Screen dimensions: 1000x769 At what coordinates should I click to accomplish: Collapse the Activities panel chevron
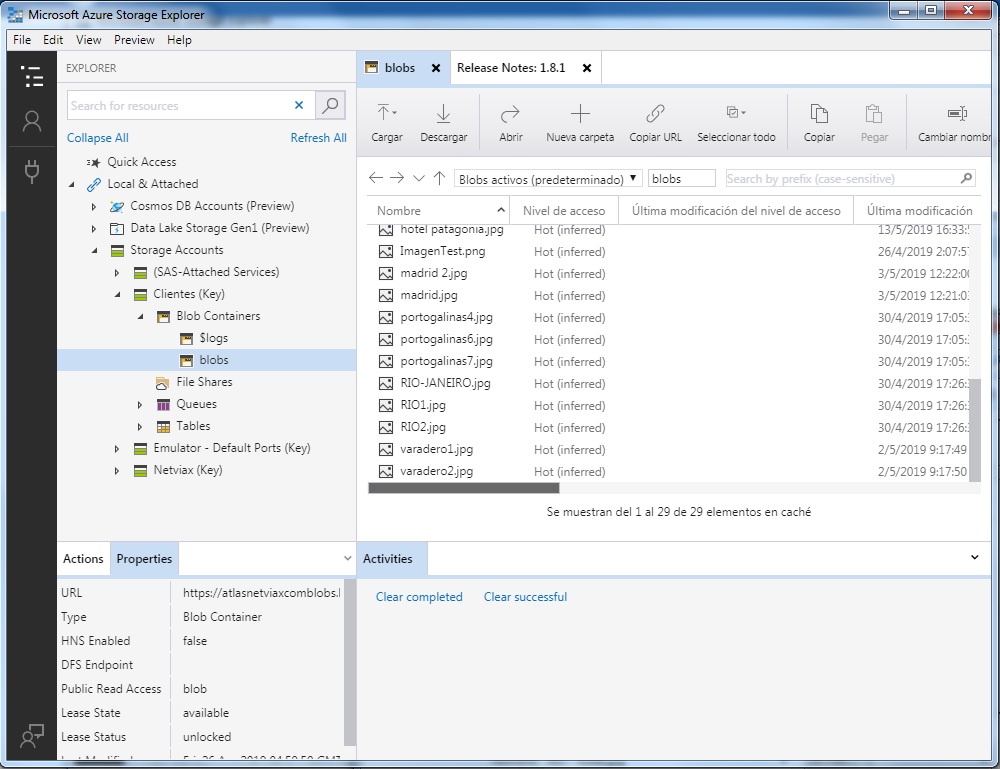pyautogui.click(x=974, y=557)
